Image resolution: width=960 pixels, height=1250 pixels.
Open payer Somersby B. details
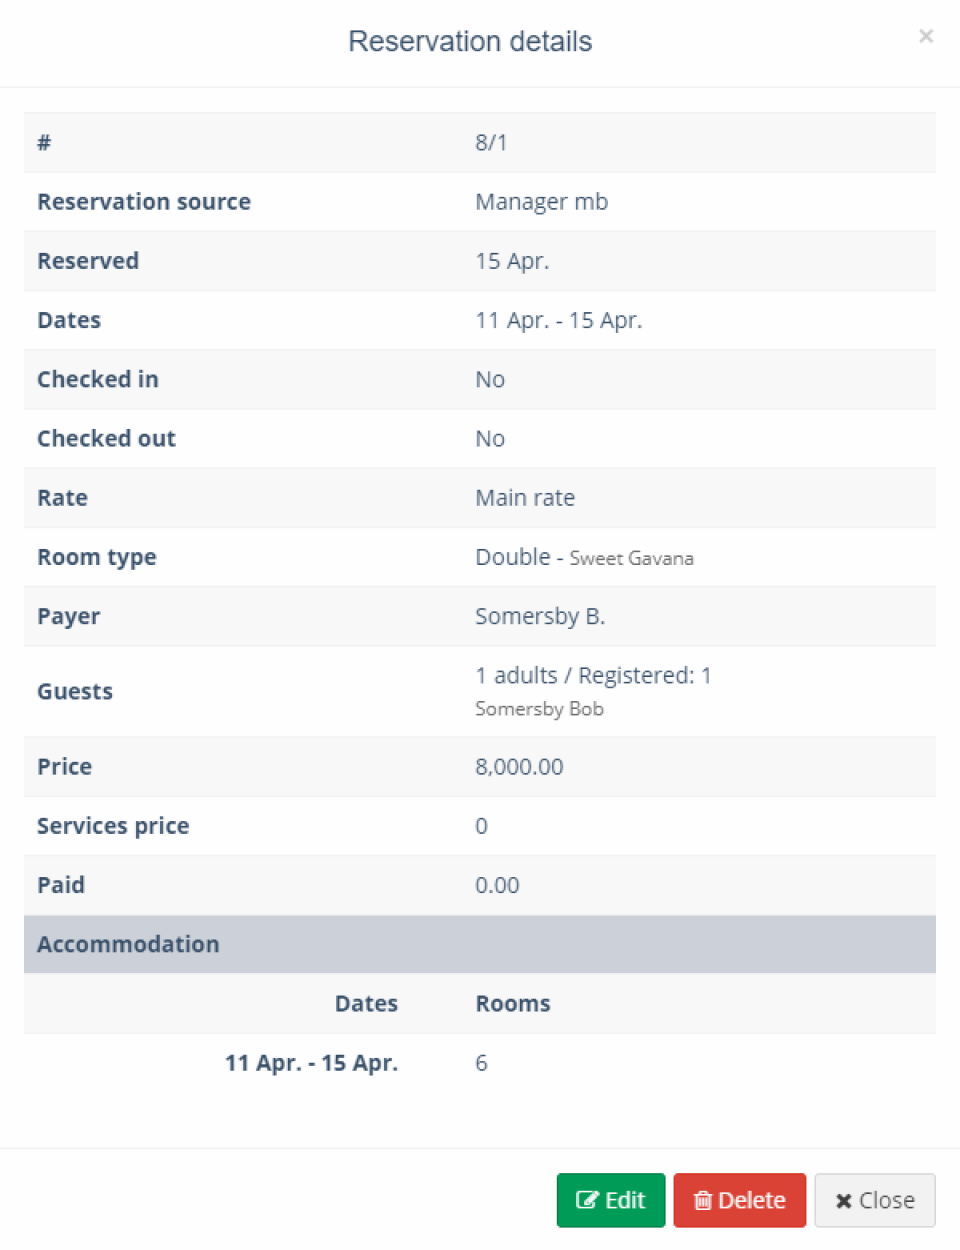540,616
